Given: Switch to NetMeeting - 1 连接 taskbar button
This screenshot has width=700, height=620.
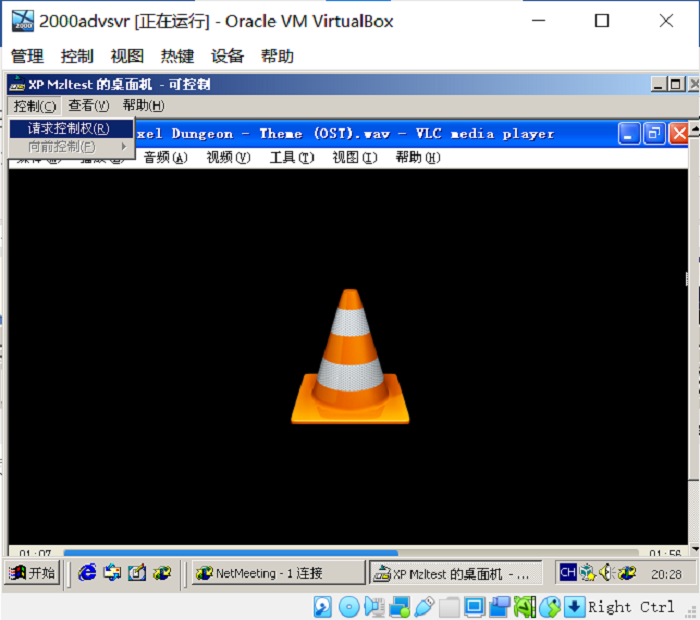Looking at the screenshot, I should pyautogui.click(x=279, y=573).
